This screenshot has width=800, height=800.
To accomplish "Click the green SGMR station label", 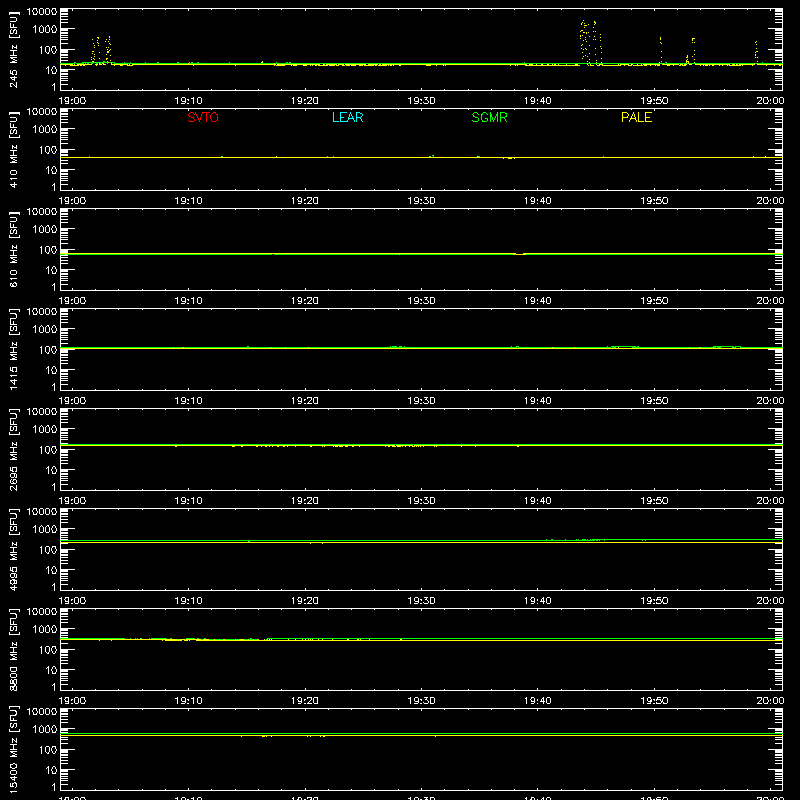I will 489,117.
